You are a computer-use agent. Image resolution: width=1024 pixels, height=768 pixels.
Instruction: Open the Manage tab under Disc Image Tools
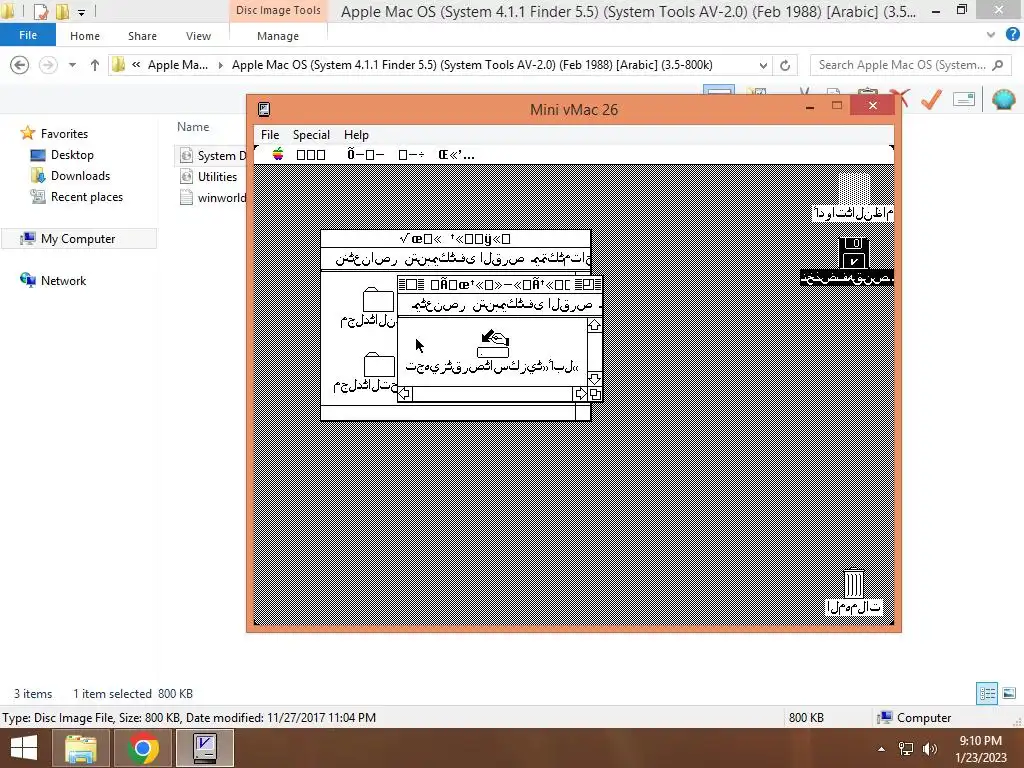pyautogui.click(x=278, y=36)
